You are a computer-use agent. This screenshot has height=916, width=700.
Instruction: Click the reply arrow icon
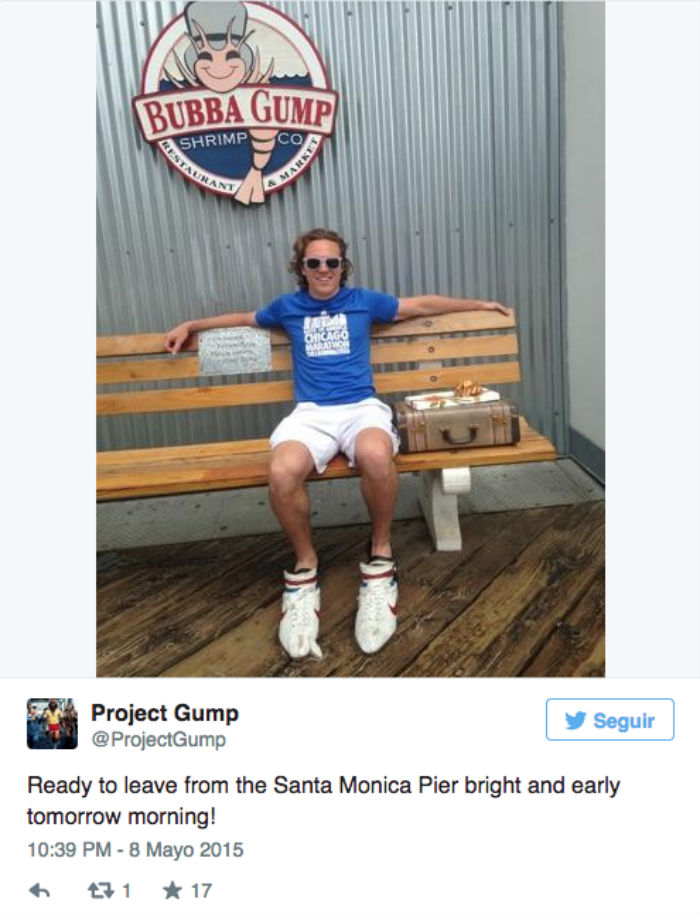click(40, 890)
